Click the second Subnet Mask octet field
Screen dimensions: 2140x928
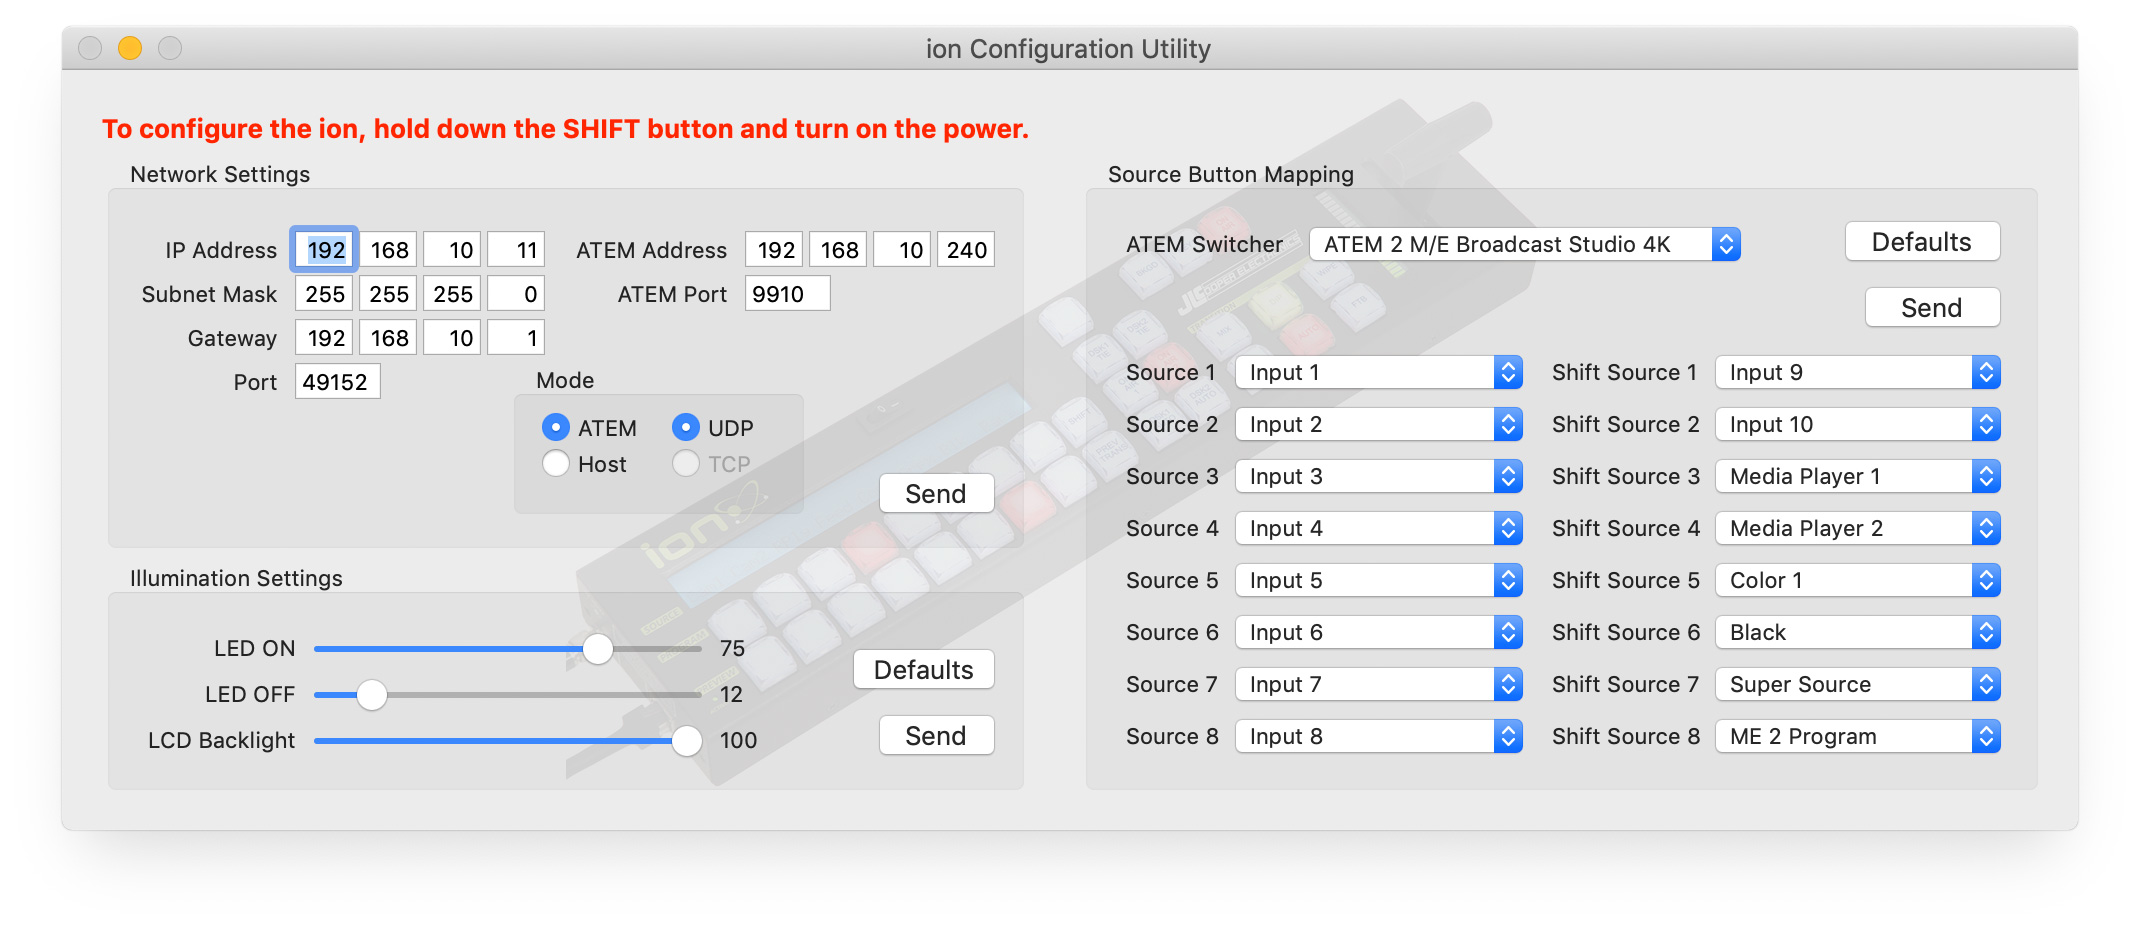click(388, 294)
